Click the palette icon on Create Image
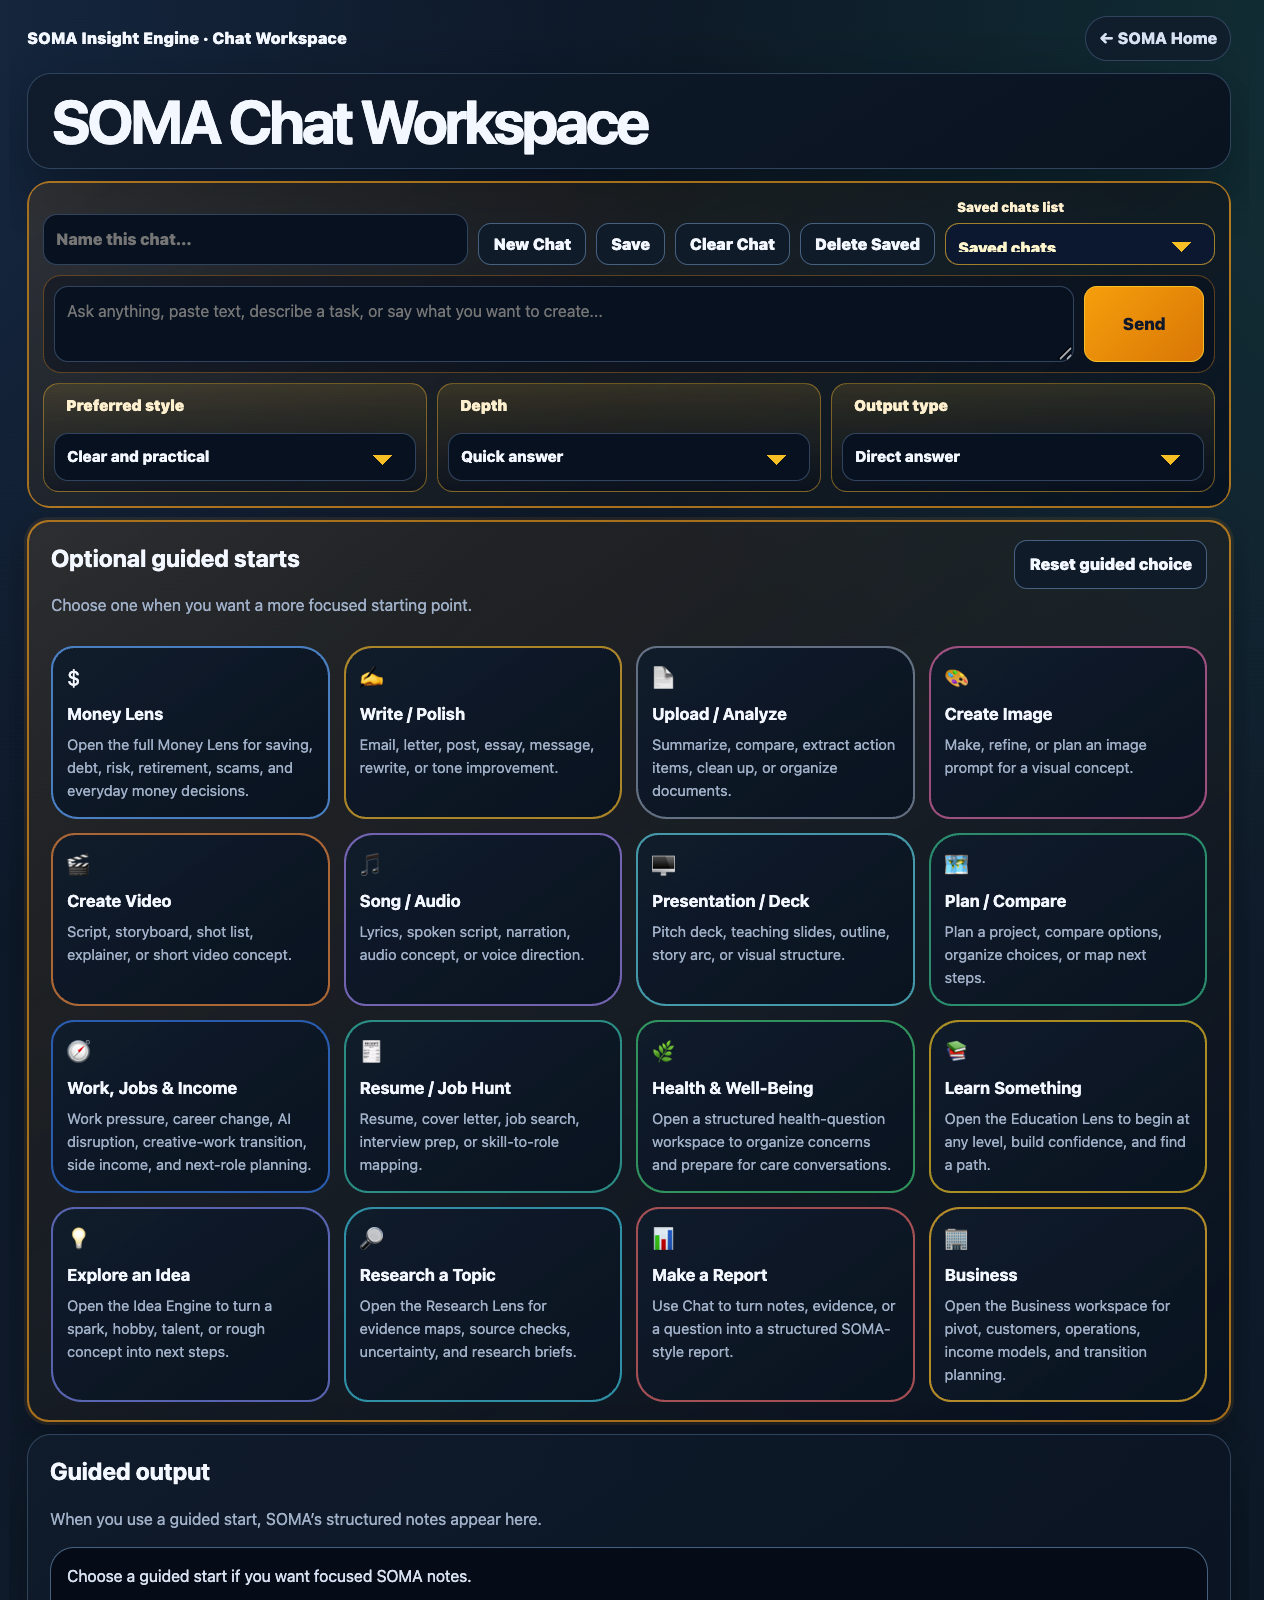The image size is (1264, 1600). tap(956, 678)
